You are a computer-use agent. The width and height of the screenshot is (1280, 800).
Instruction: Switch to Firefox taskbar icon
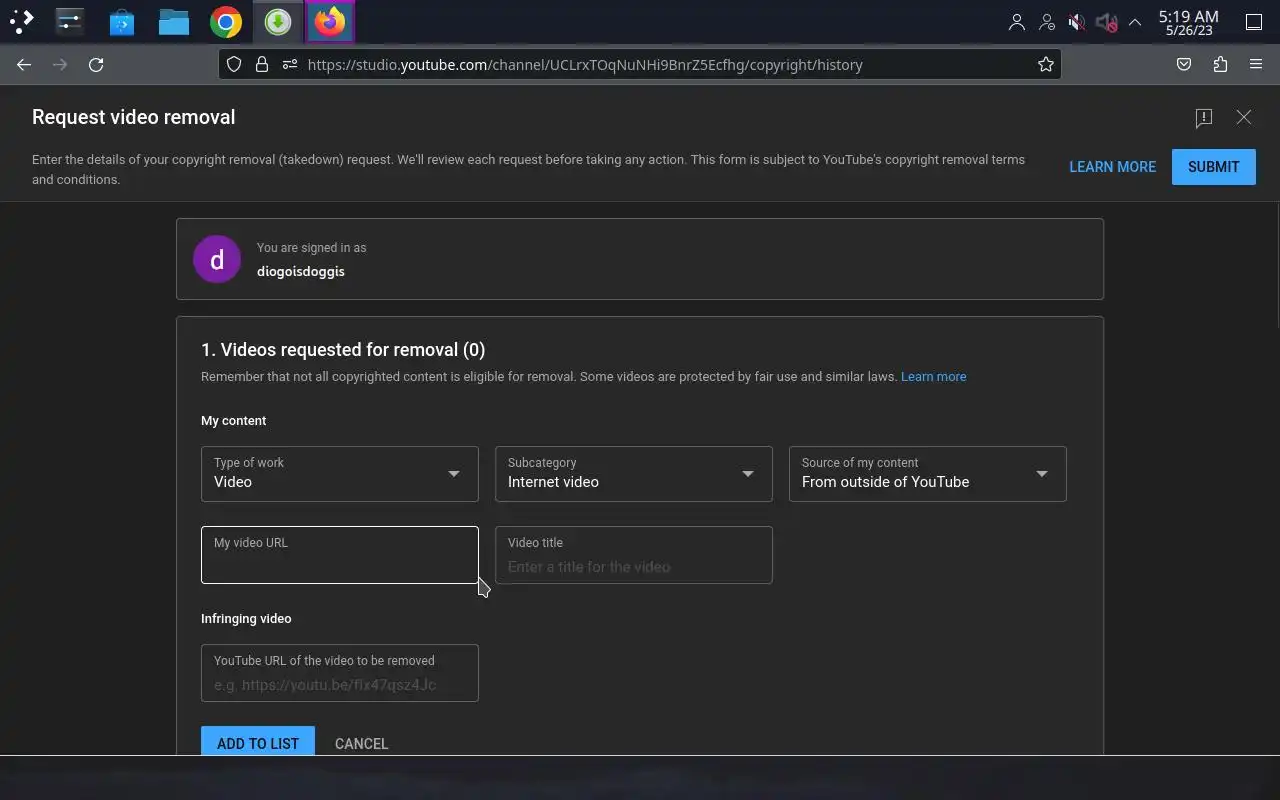coord(330,21)
